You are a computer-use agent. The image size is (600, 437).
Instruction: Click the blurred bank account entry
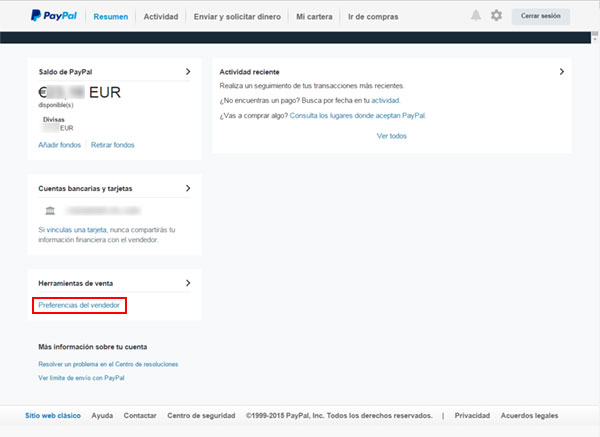(x=103, y=210)
